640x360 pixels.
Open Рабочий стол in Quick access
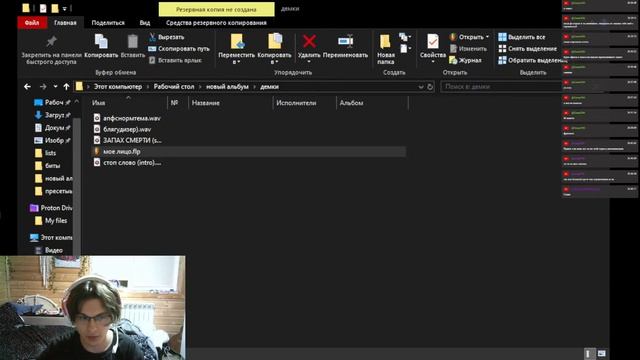point(53,102)
